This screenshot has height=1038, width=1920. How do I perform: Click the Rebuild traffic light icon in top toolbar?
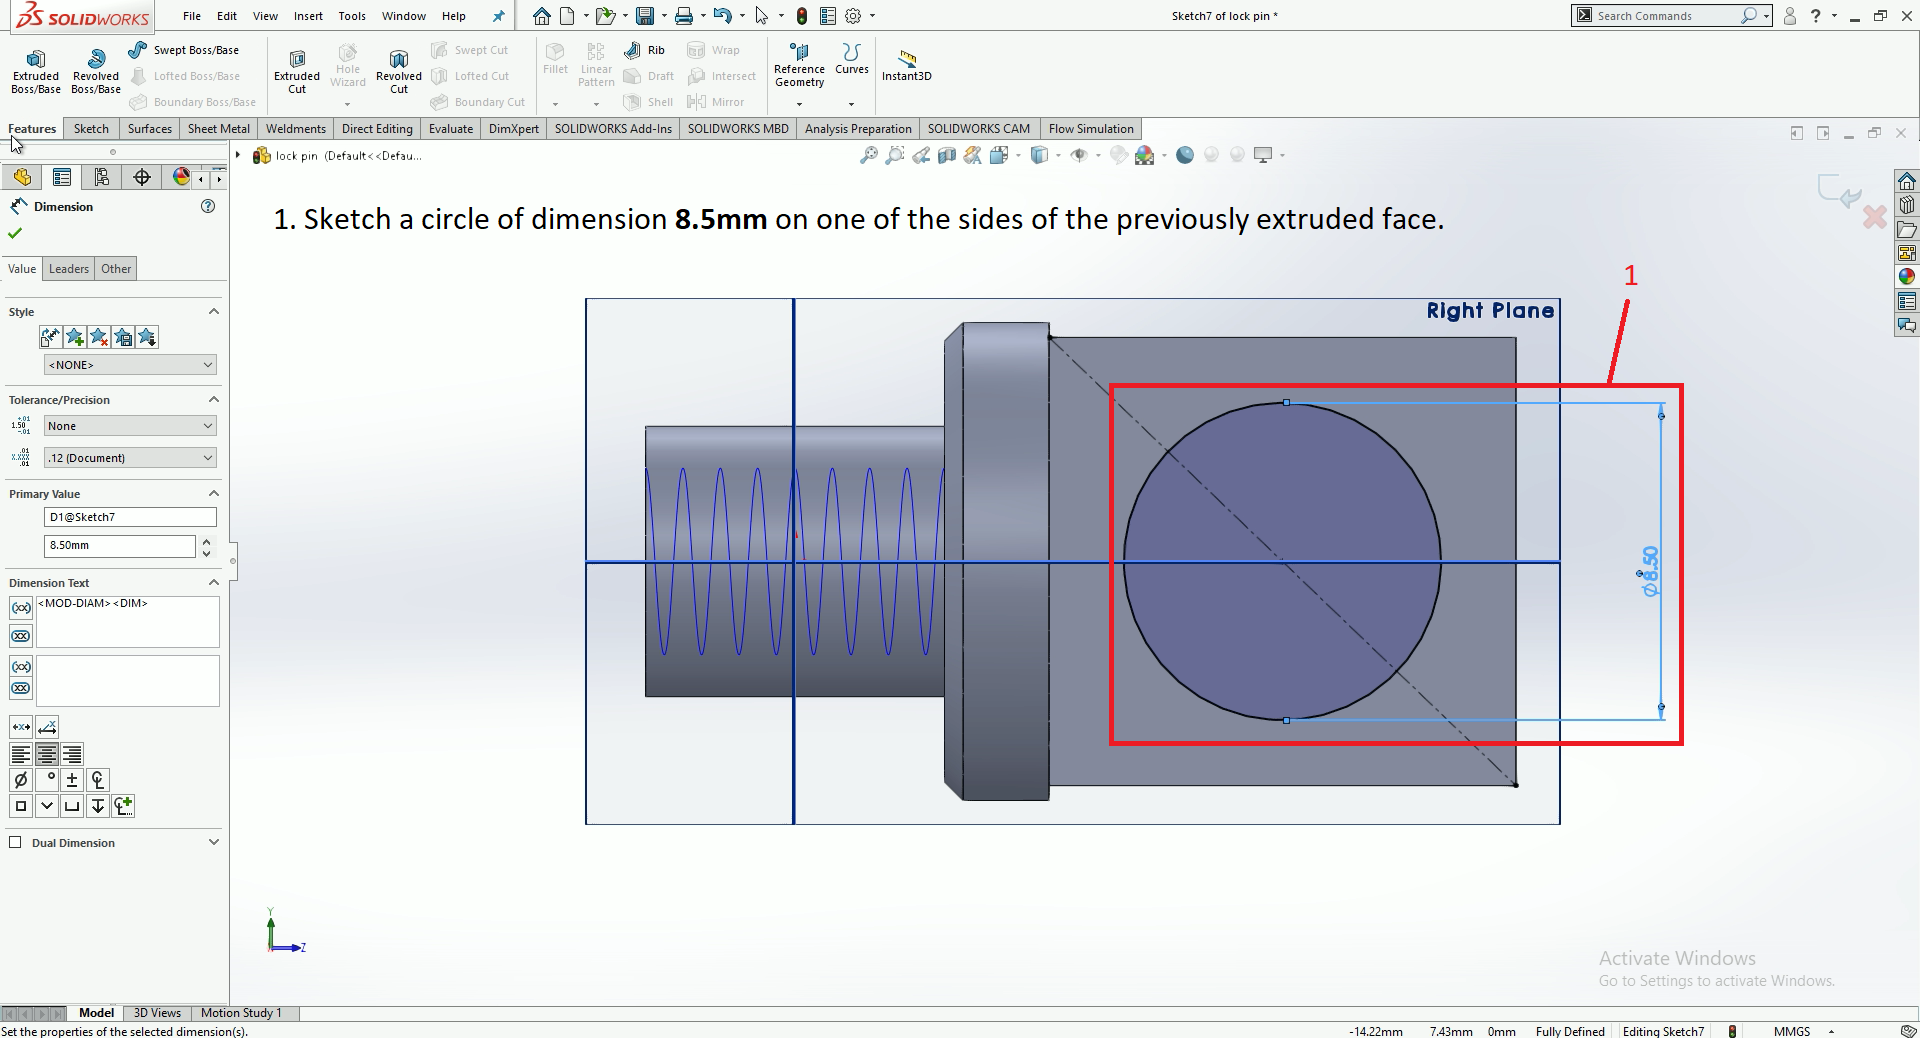[802, 16]
